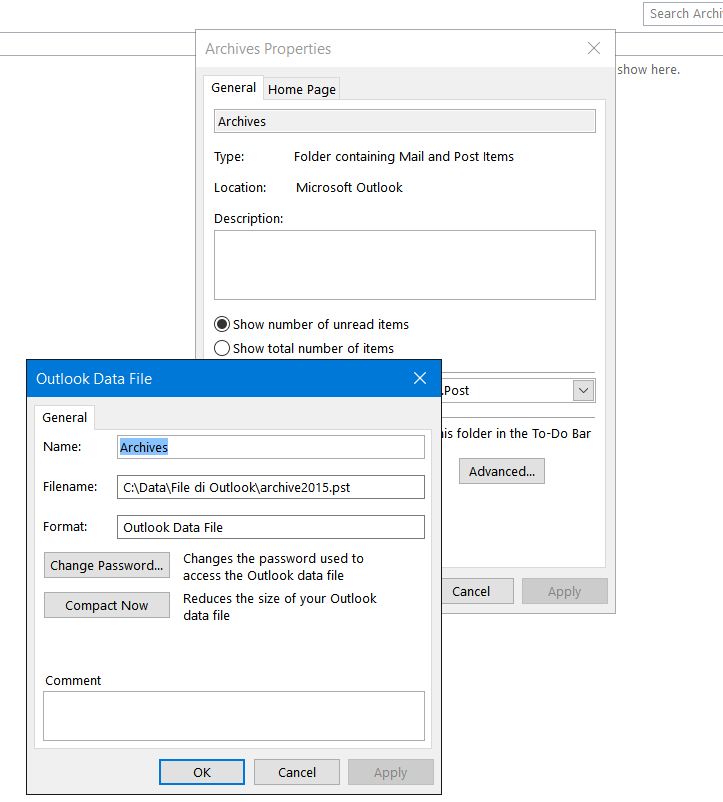Close the Archives Properties window

(x=594, y=48)
